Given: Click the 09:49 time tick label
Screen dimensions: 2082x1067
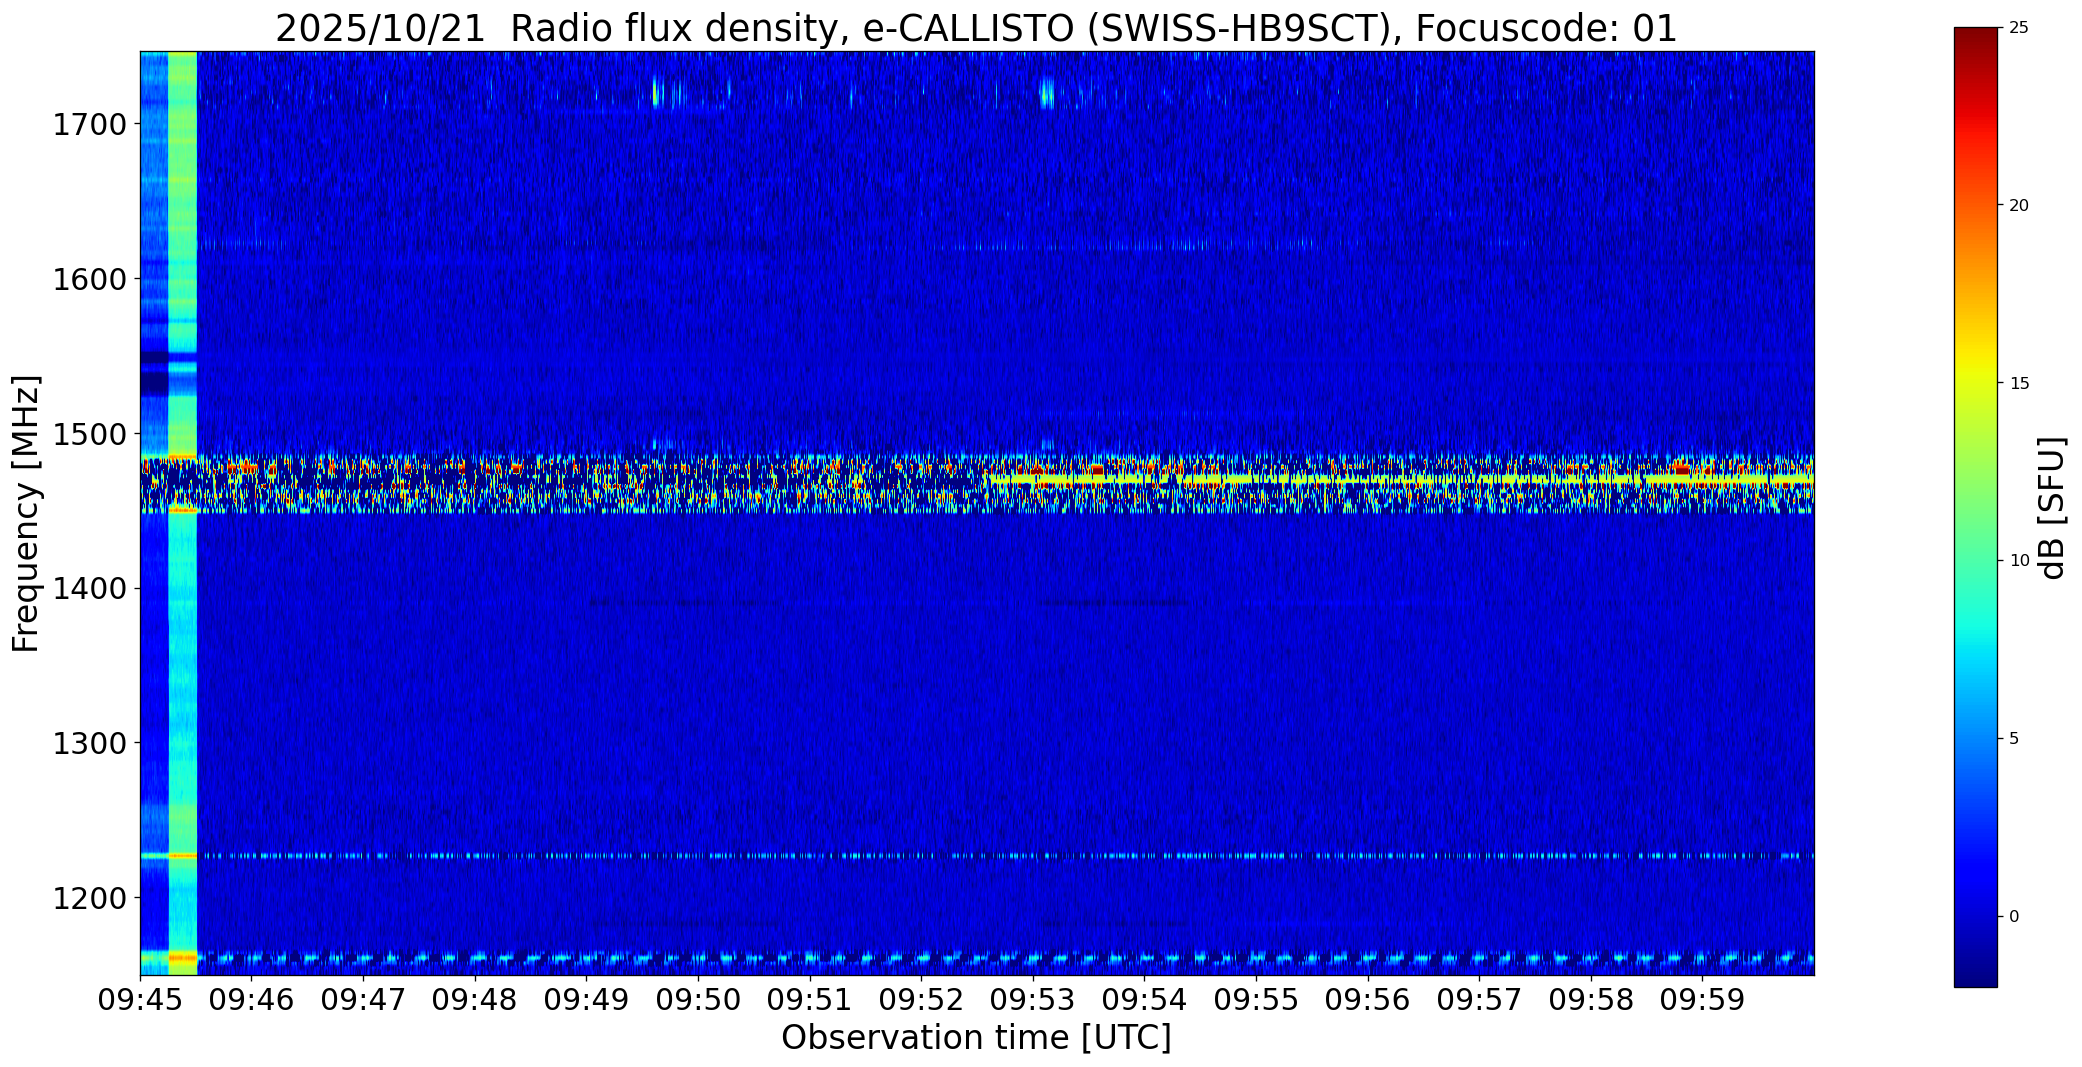Looking at the screenshot, I should [586, 999].
